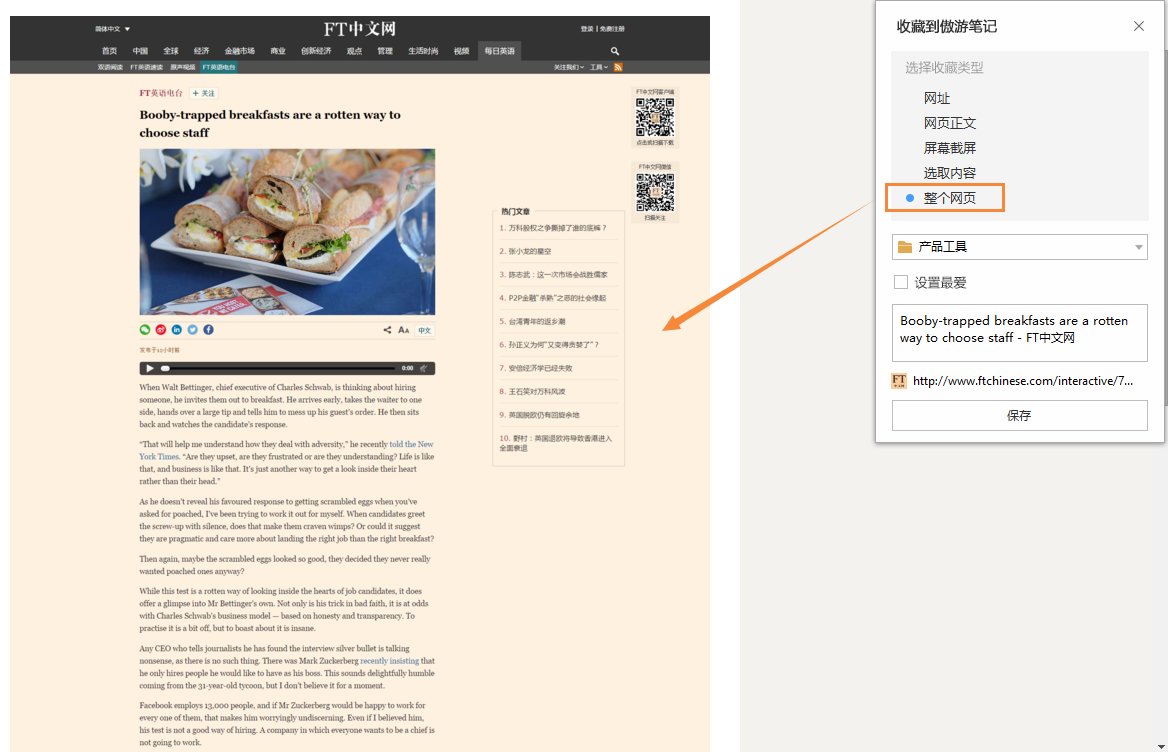1168x752 pixels.
Task: Share article via Weibo icon
Action: pos(160,329)
